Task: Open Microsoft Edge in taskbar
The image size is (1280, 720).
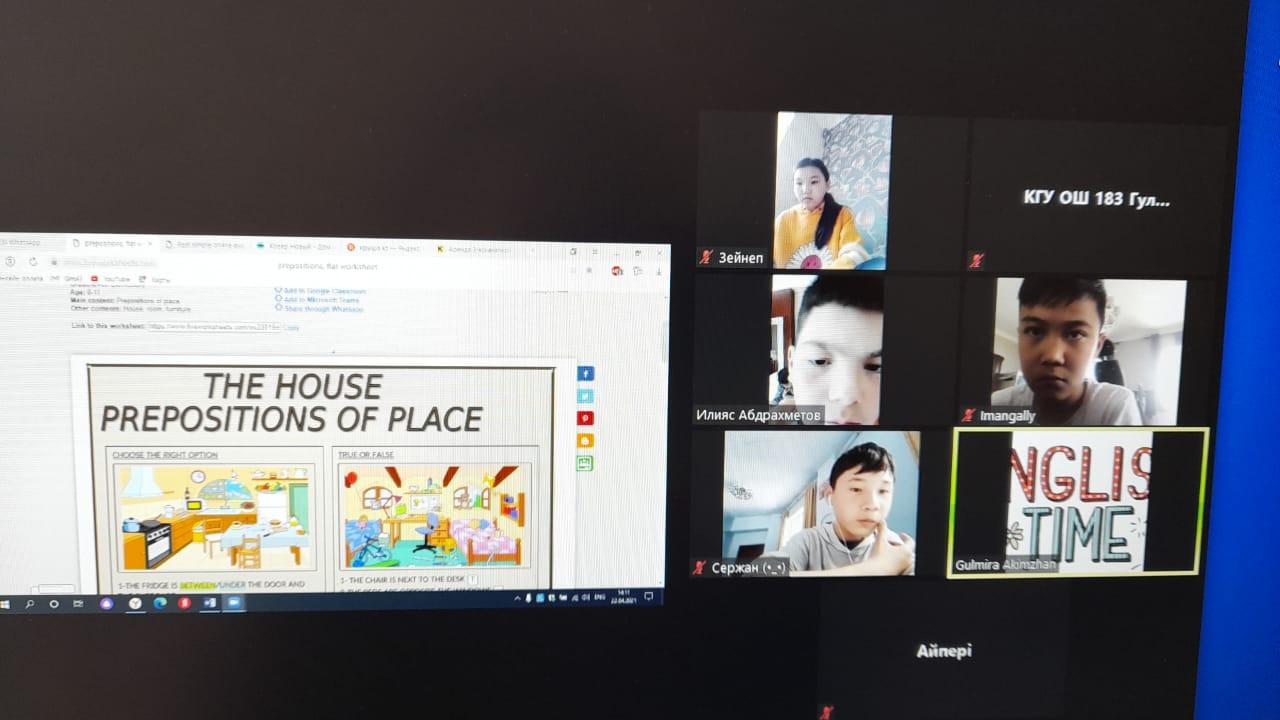Action: coord(160,603)
